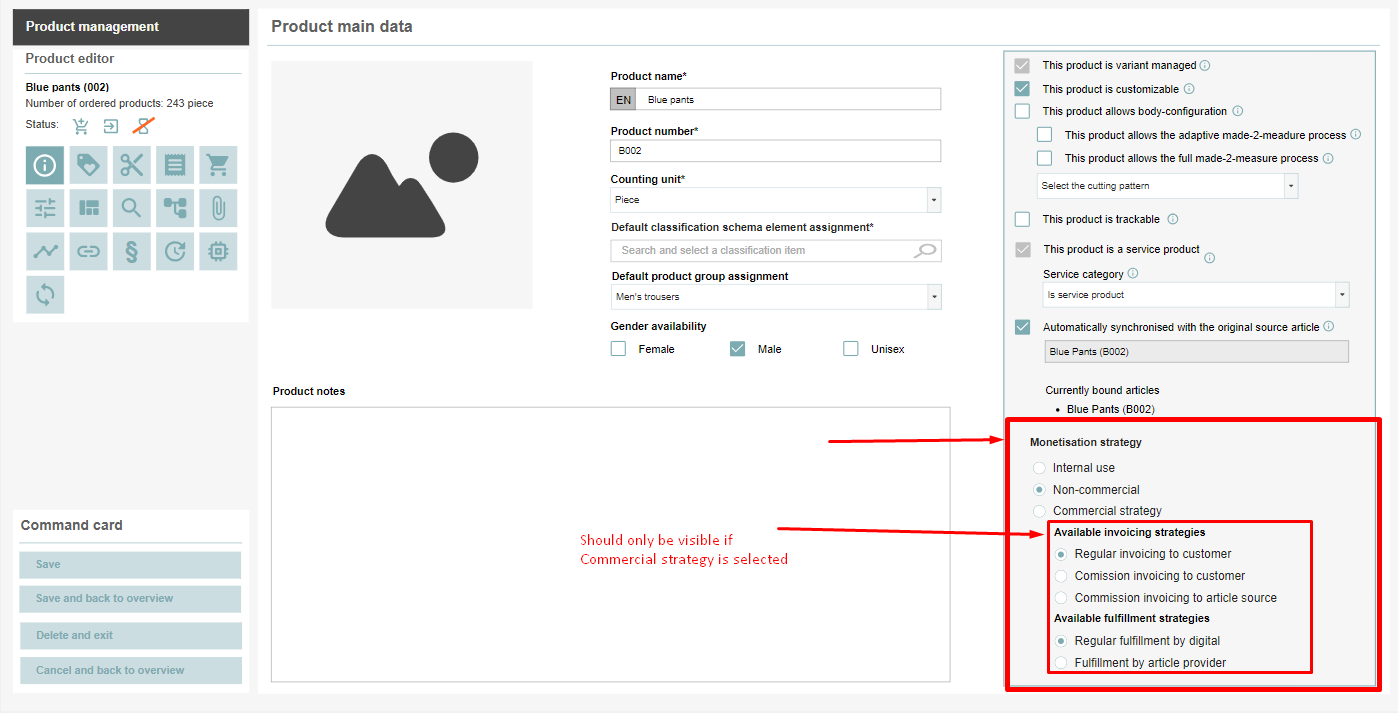Open the price tag heart icon section

(88, 165)
